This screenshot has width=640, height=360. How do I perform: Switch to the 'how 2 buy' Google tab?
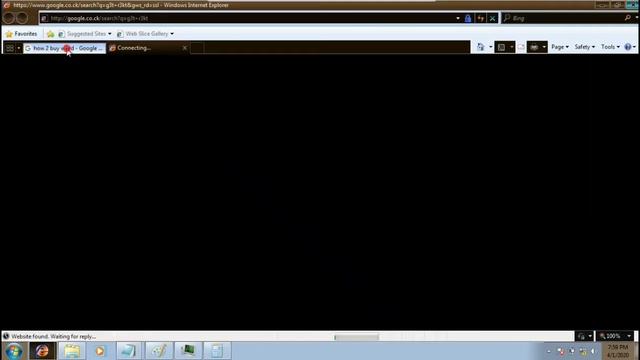point(64,48)
